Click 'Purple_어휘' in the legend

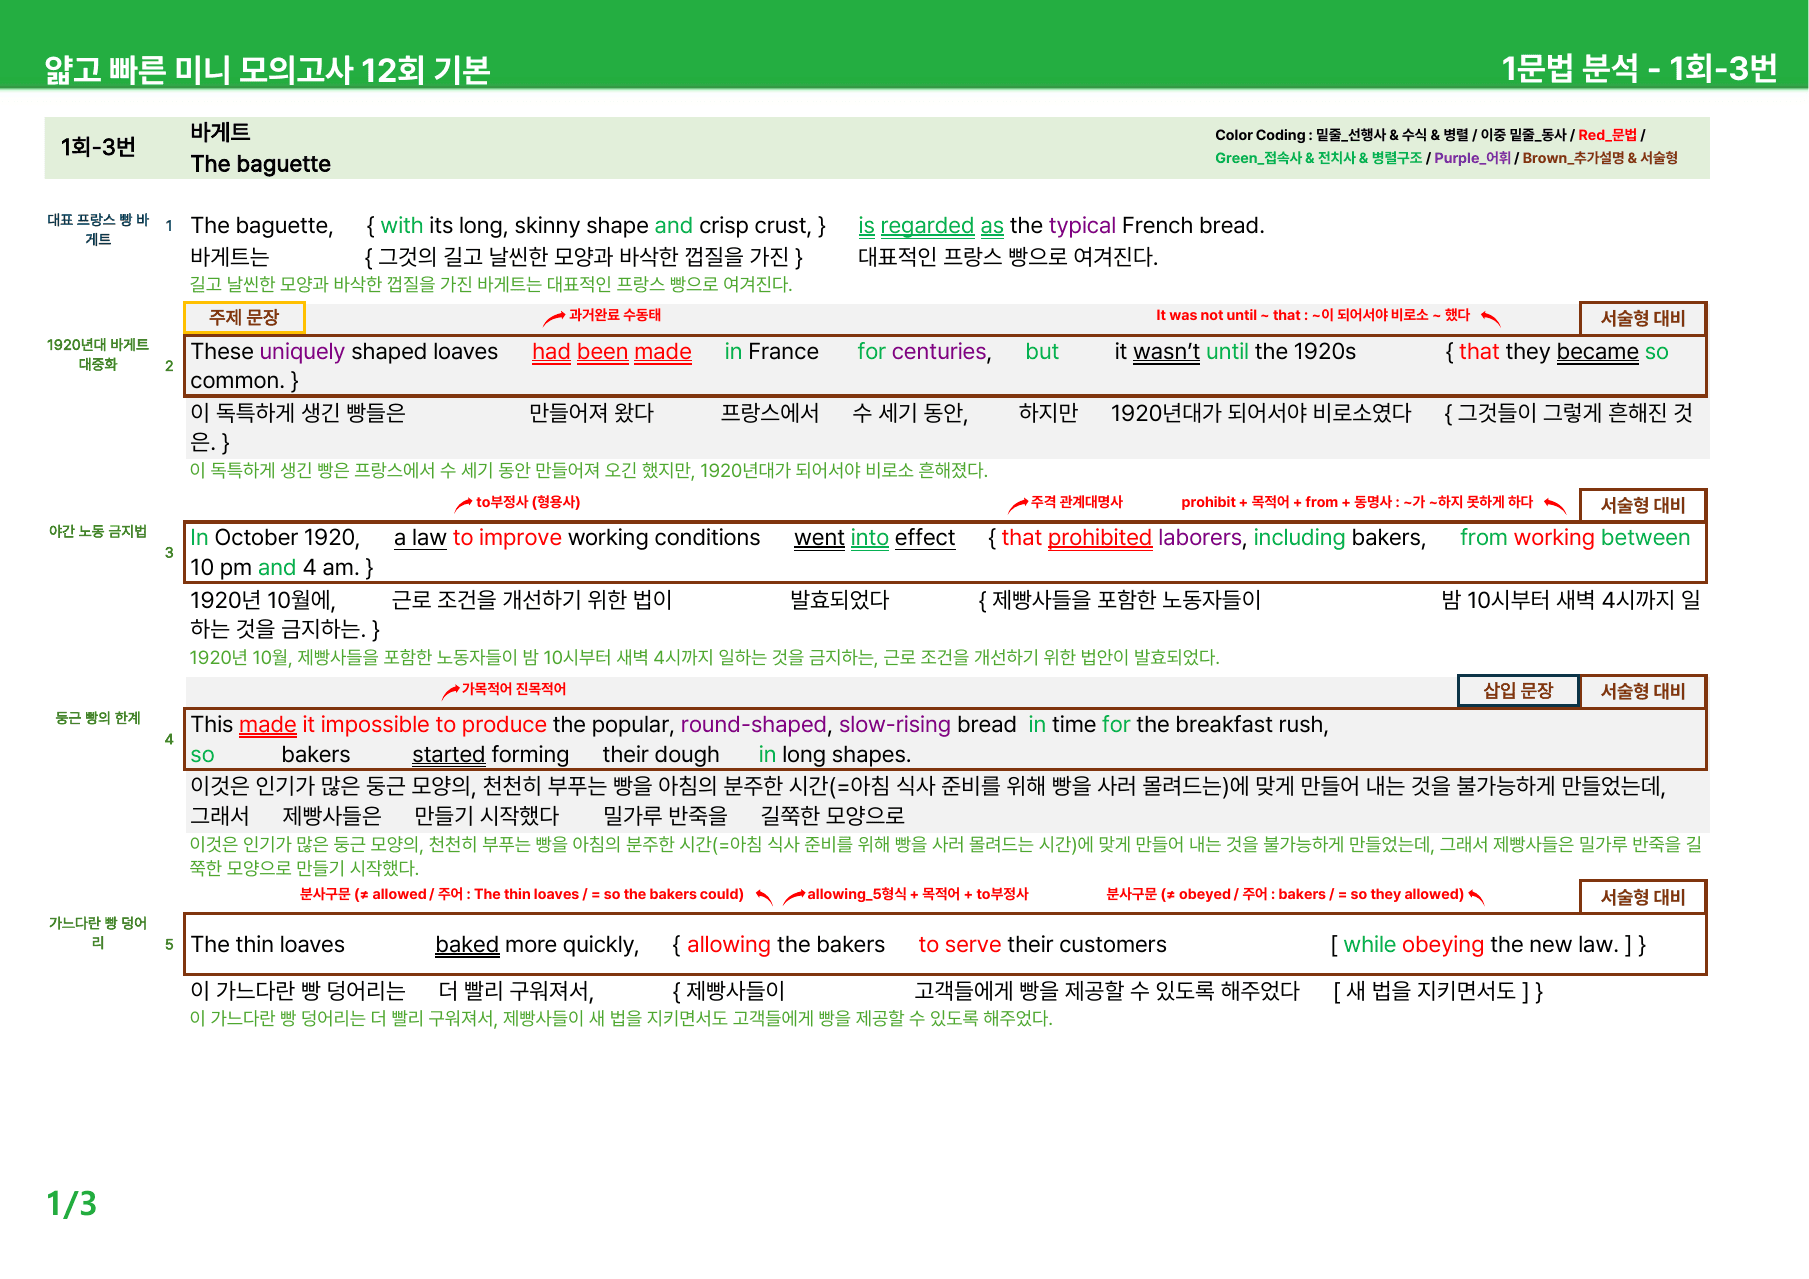pyautogui.click(x=1472, y=158)
